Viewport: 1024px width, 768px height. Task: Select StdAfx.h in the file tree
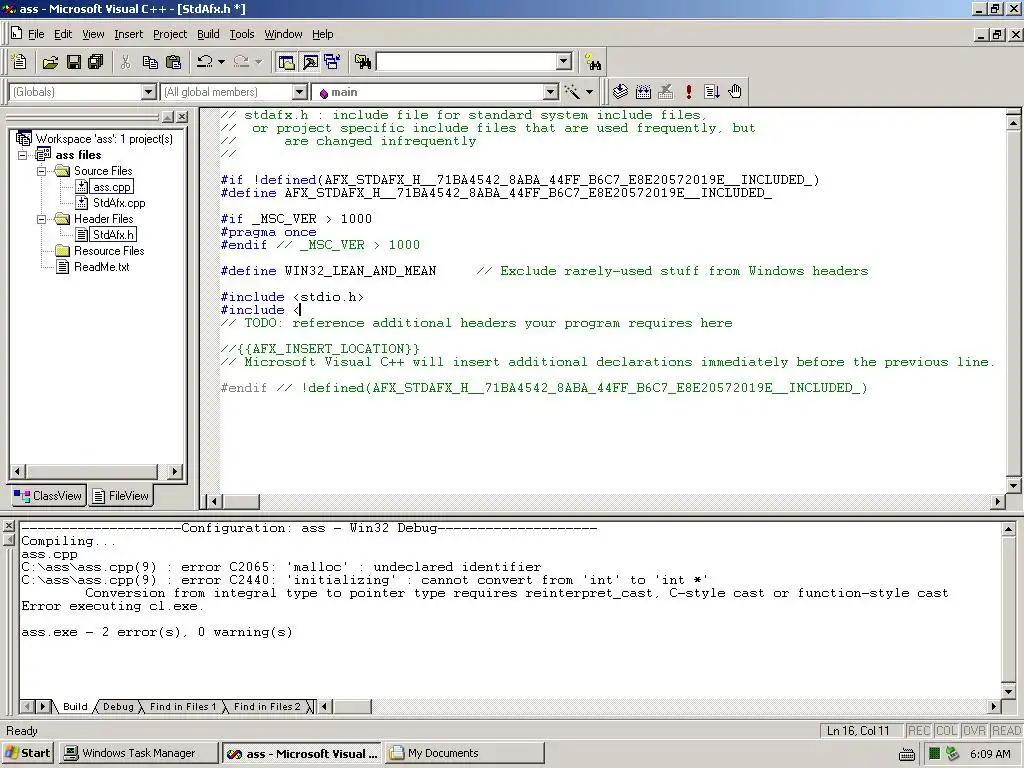114,235
